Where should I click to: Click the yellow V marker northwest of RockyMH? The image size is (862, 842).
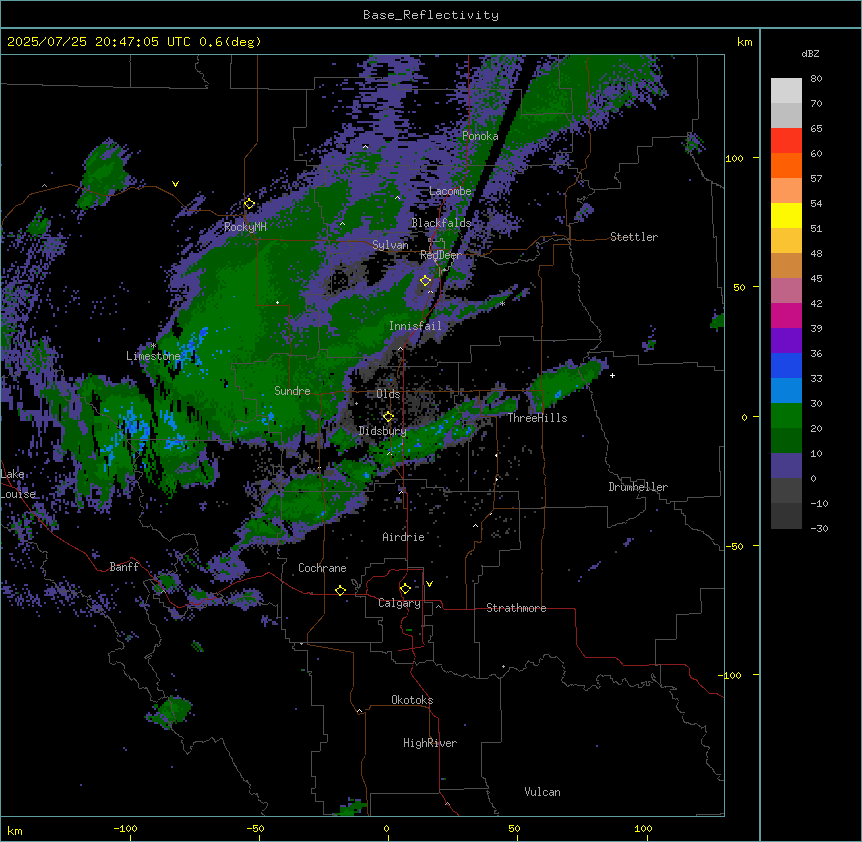coord(175,184)
